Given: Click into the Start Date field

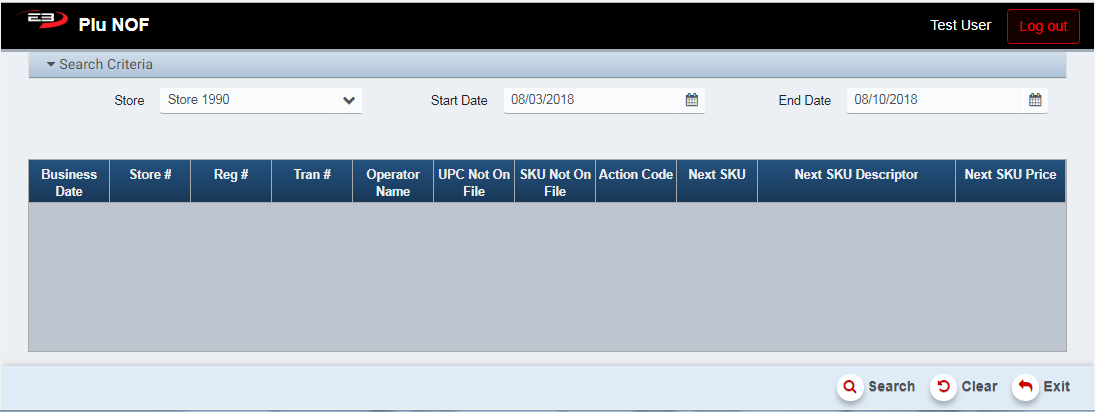Looking at the screenshot, I should [x=590, y=100].
